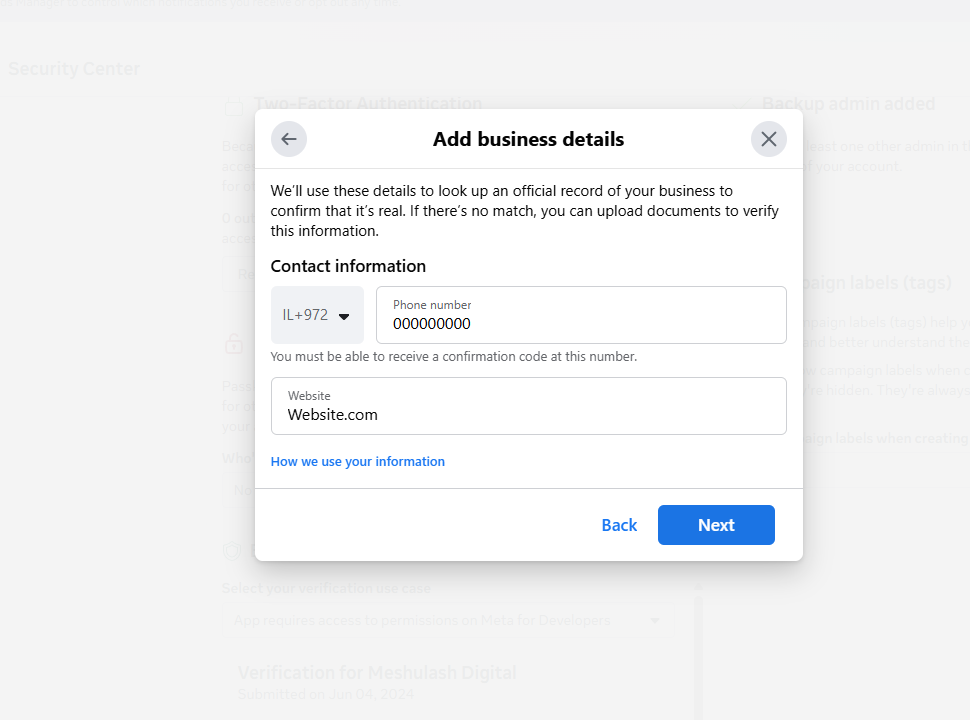Image resolution: width=970 pixels, height=720 pixels.
Task: Click the Security Center heading
Action: [x=74, y=69]
